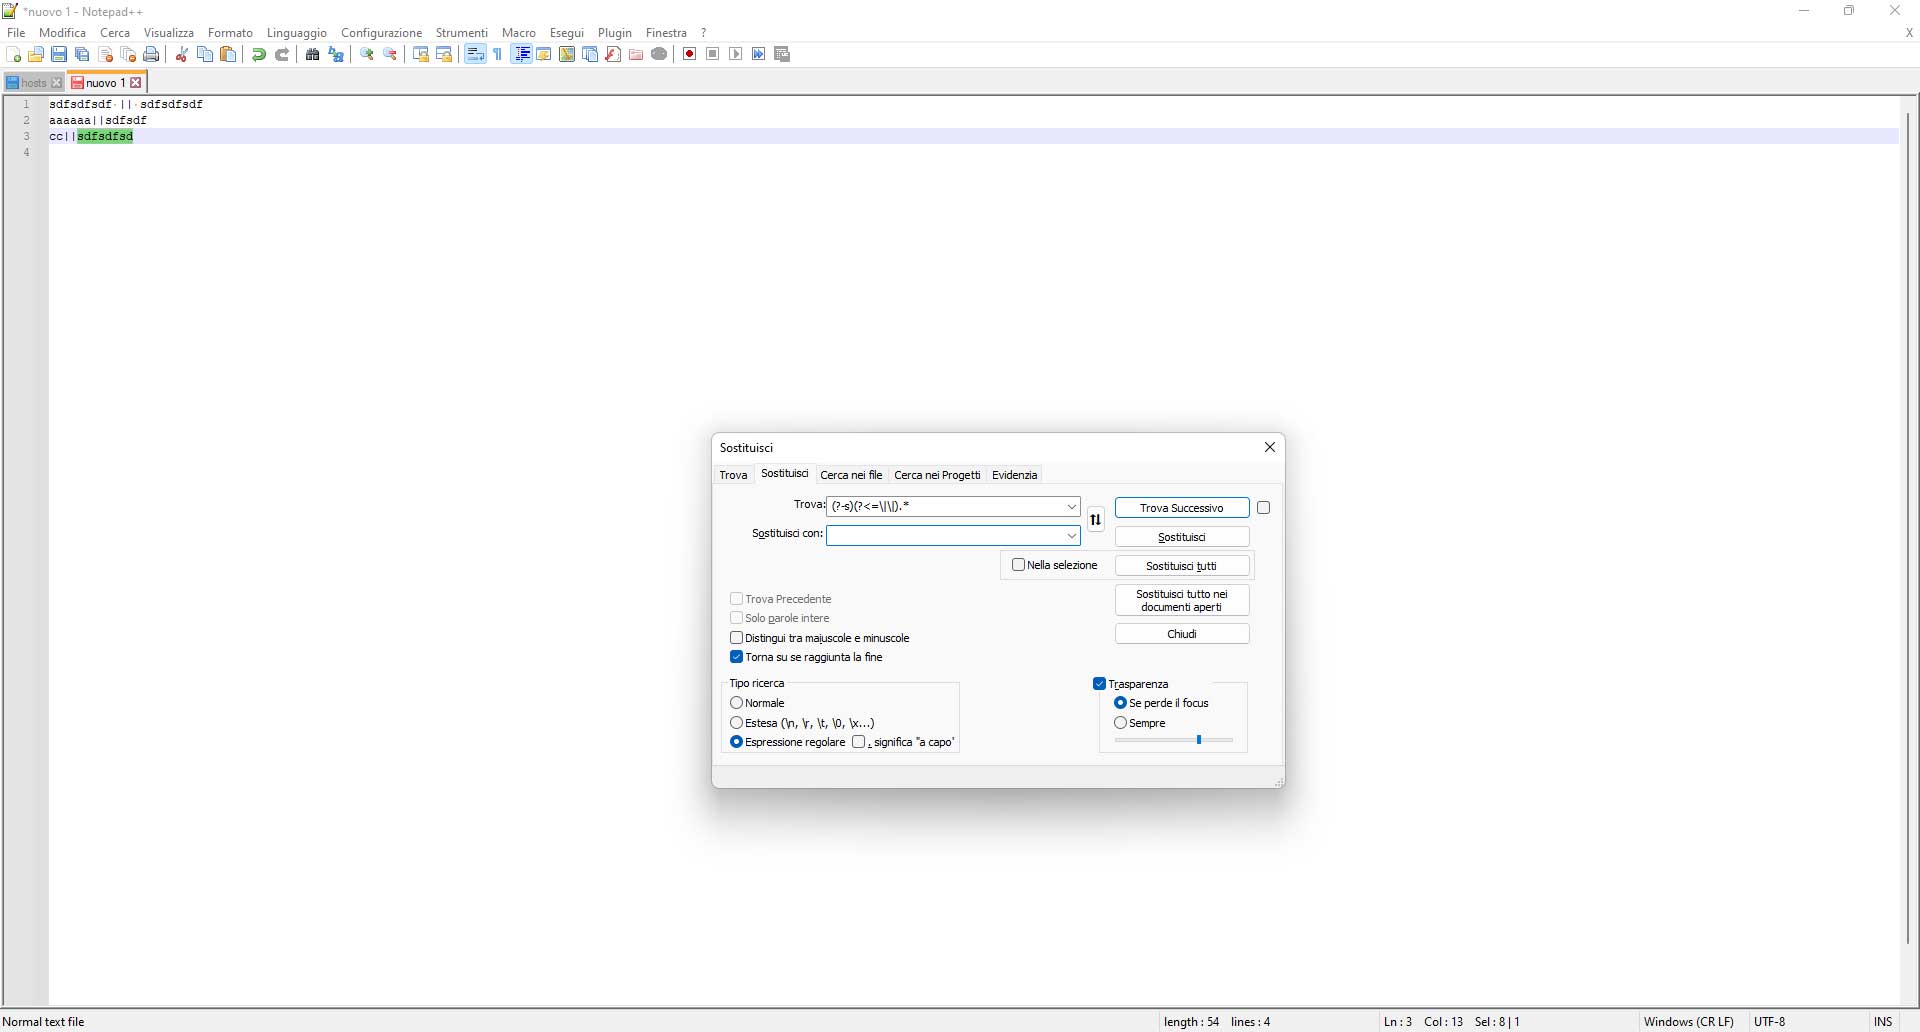
Task: Expand the 'Sostituisci con' dropdown arrow
Action: coord(1071,536)
